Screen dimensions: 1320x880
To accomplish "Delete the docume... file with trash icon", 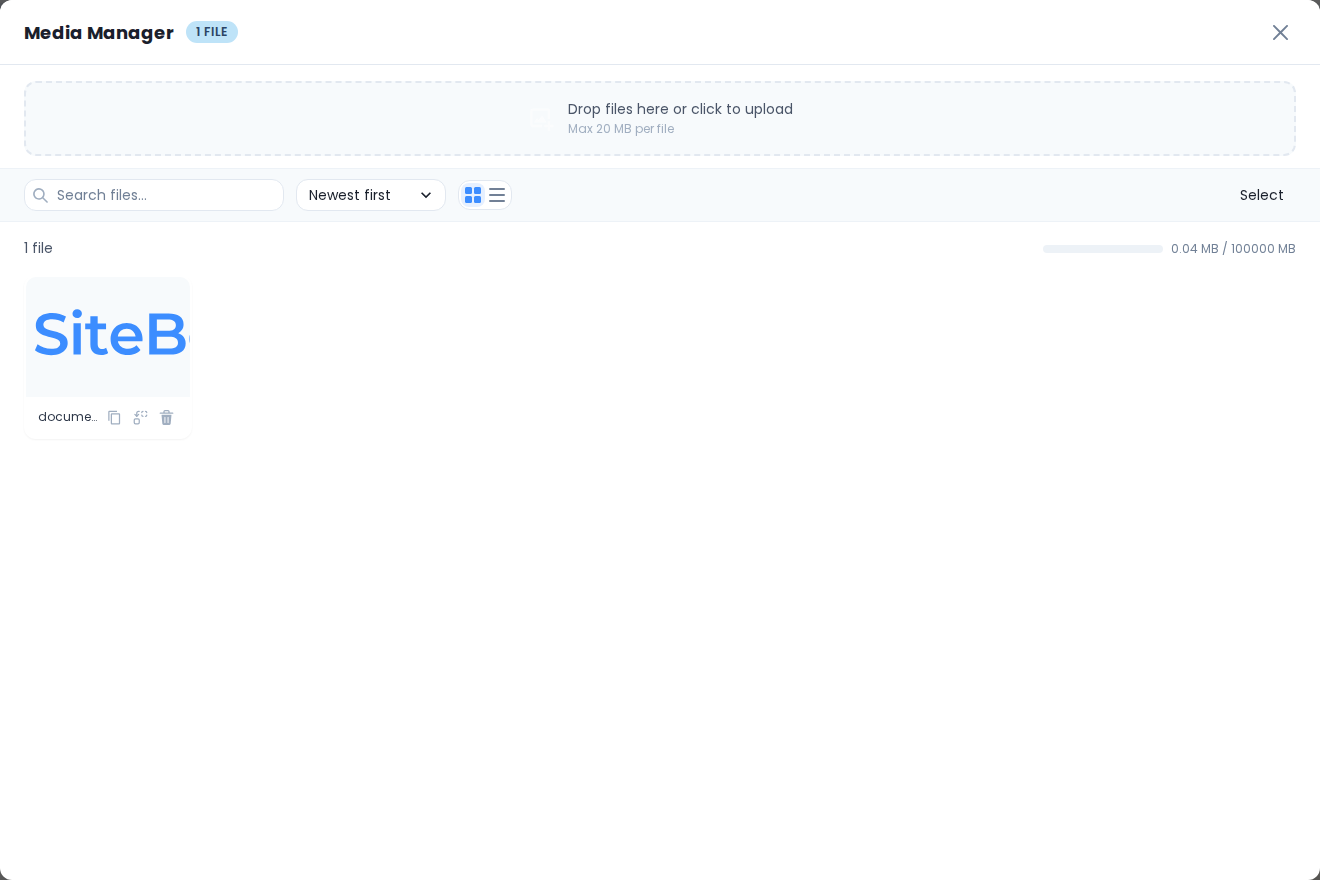I will (x=166, y=417).
